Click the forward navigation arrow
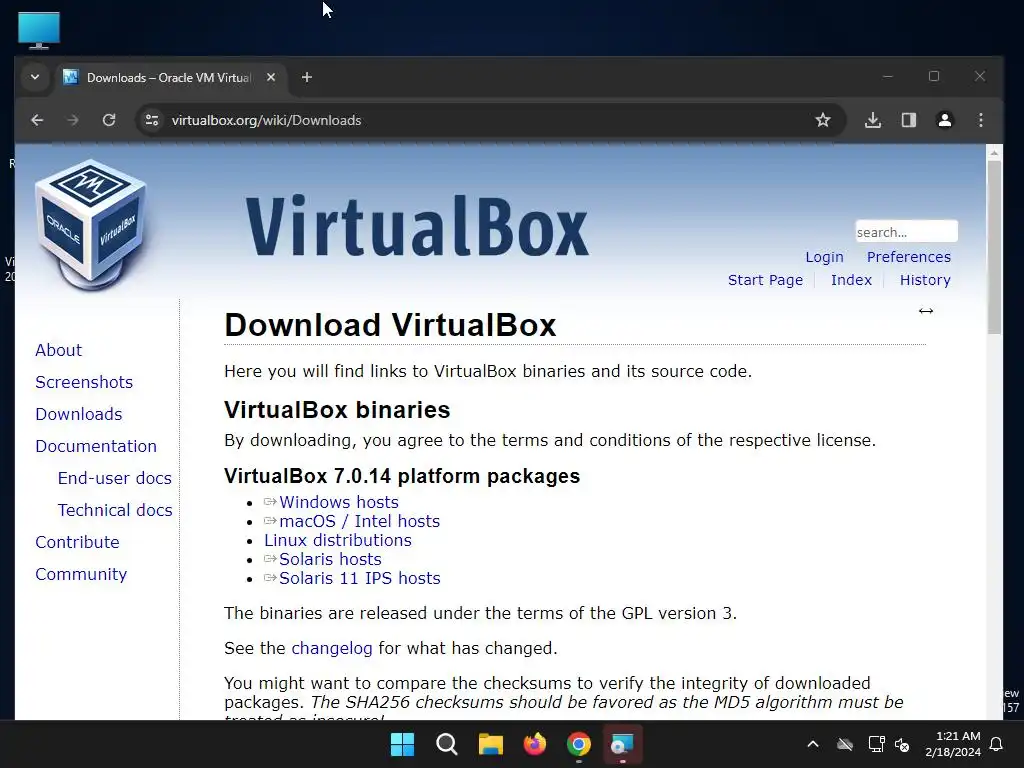Screen dimensions: 1024x768 (72, 120)
